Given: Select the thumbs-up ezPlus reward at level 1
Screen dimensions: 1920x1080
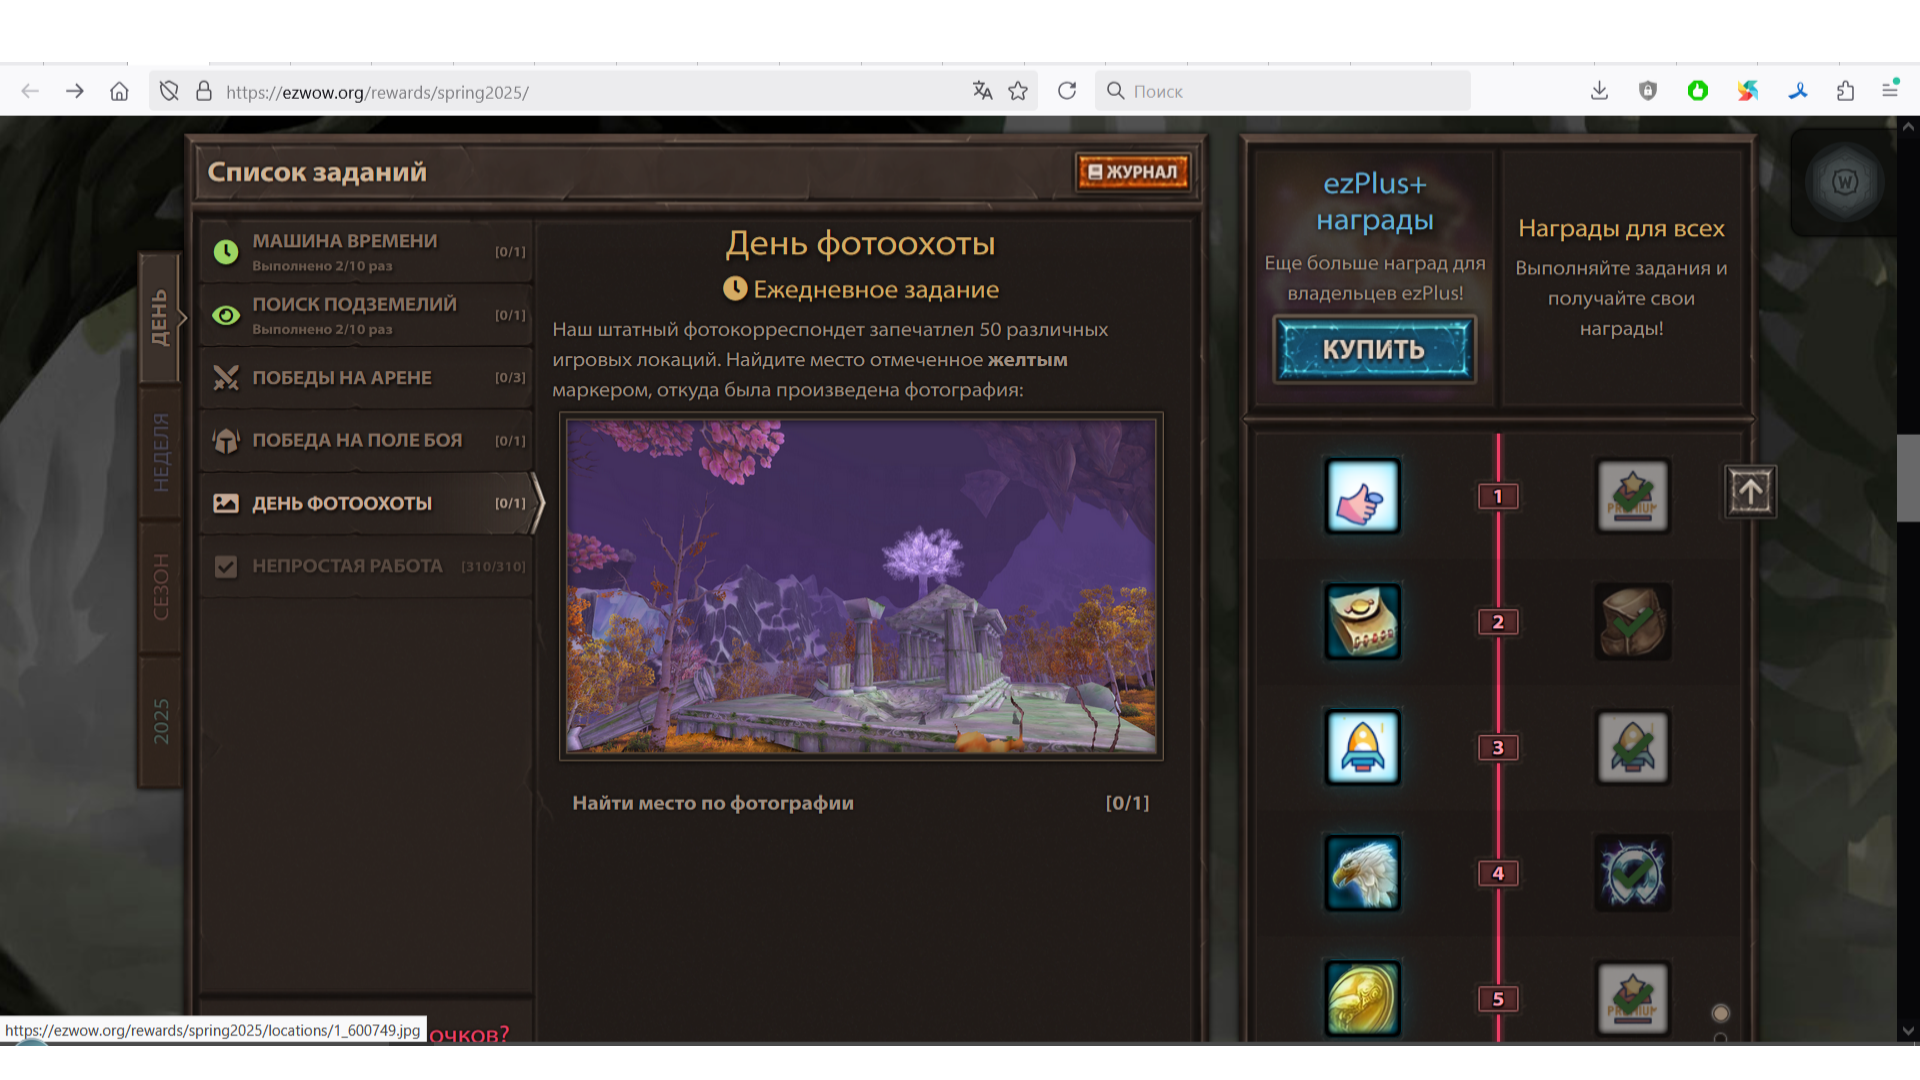Looking at the screenshot, I should pyautogui.click(x=1362, y=496).
